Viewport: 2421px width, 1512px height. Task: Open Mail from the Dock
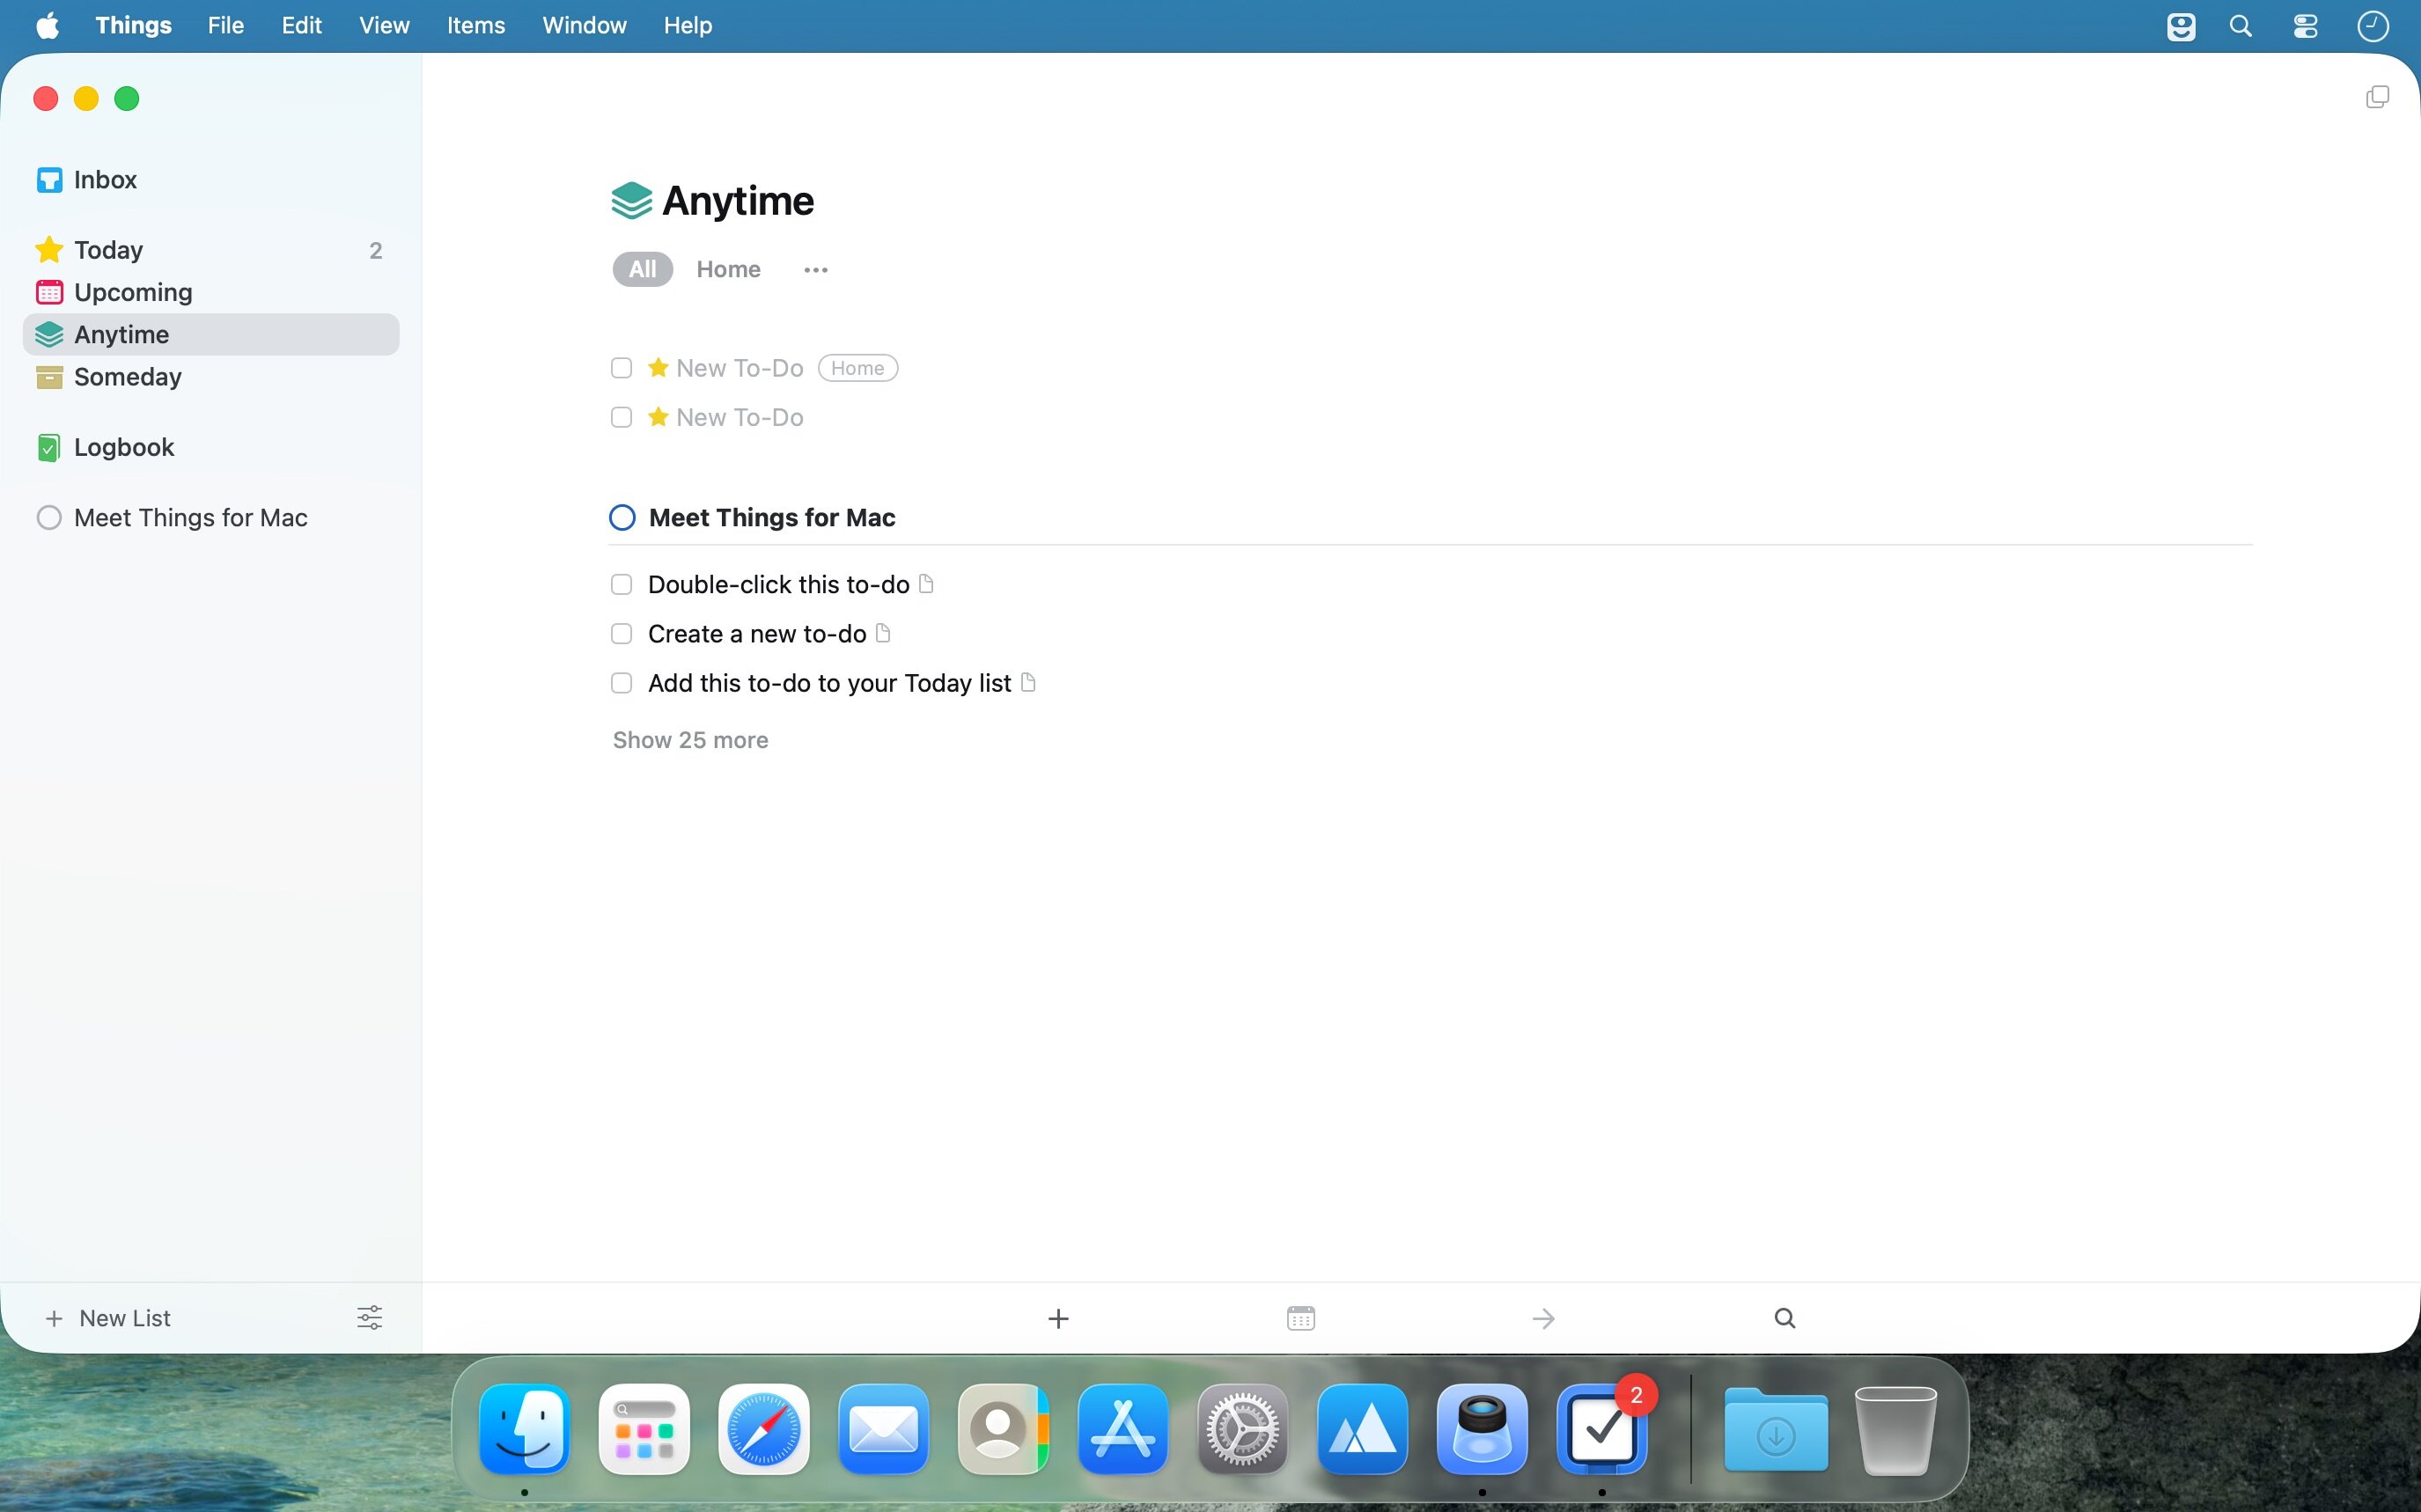[x=883, y=1429]
